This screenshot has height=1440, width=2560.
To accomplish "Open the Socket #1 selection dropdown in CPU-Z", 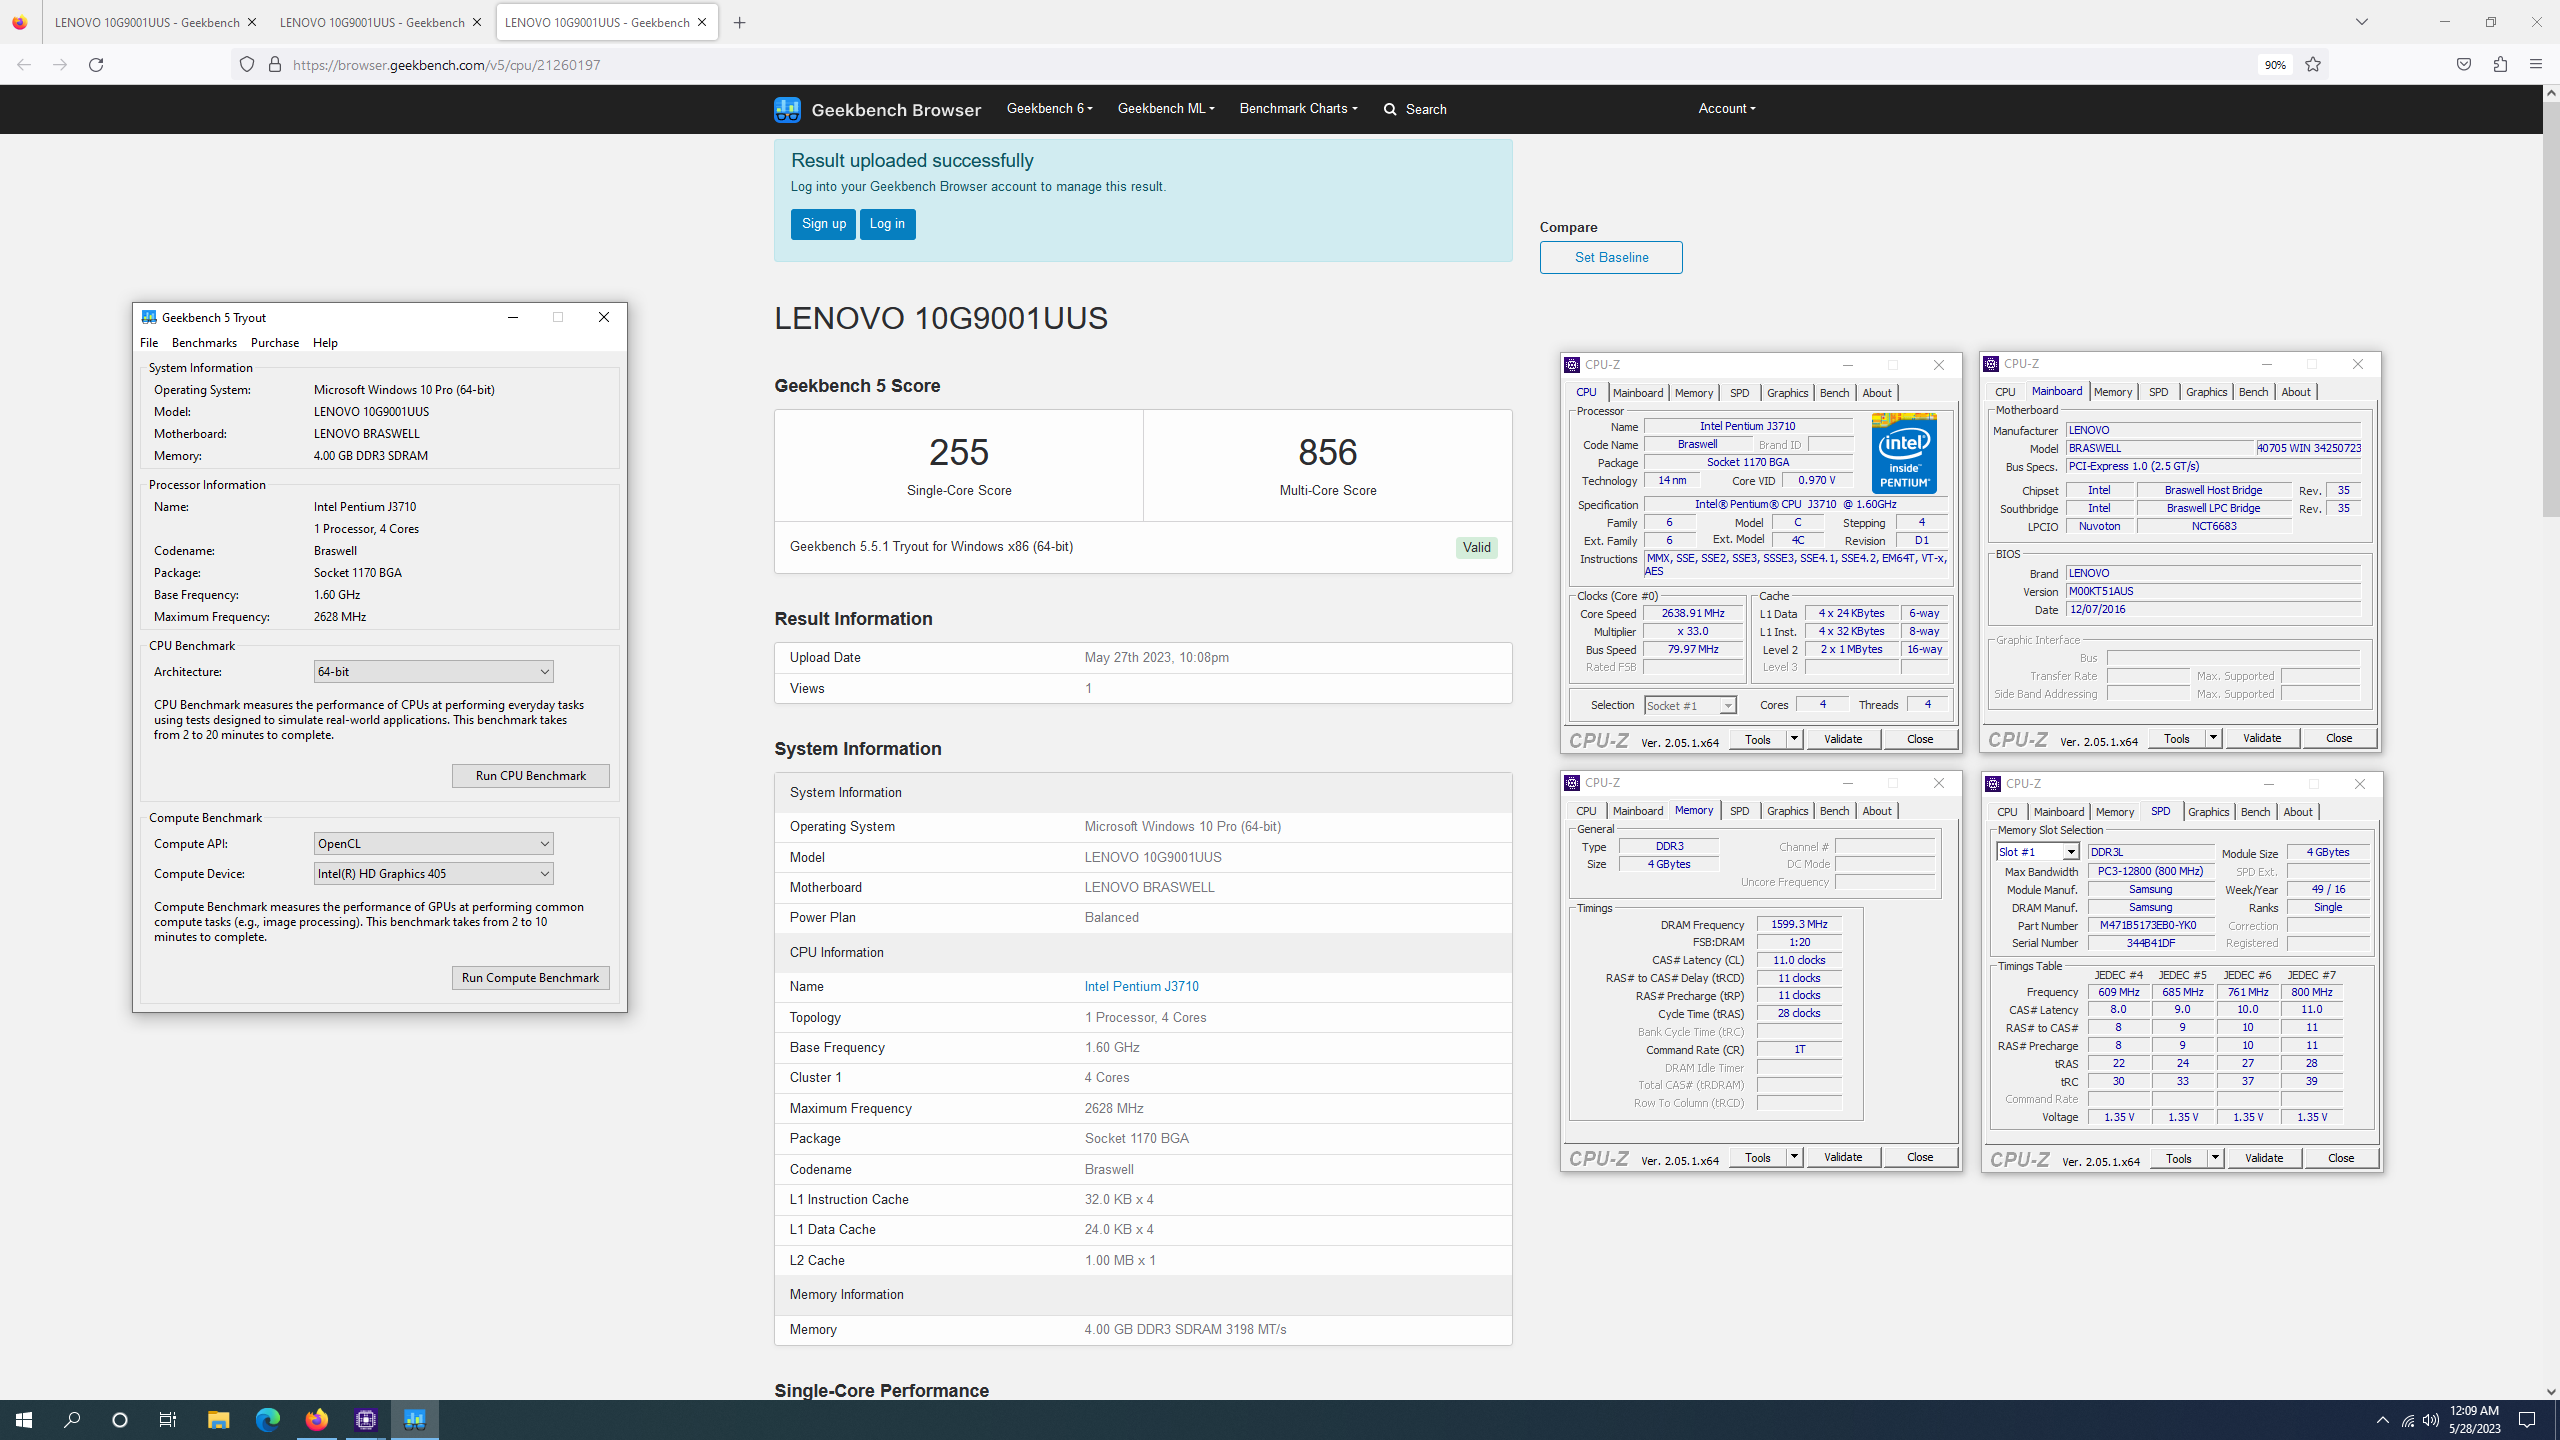I will tap(1690, 706).
